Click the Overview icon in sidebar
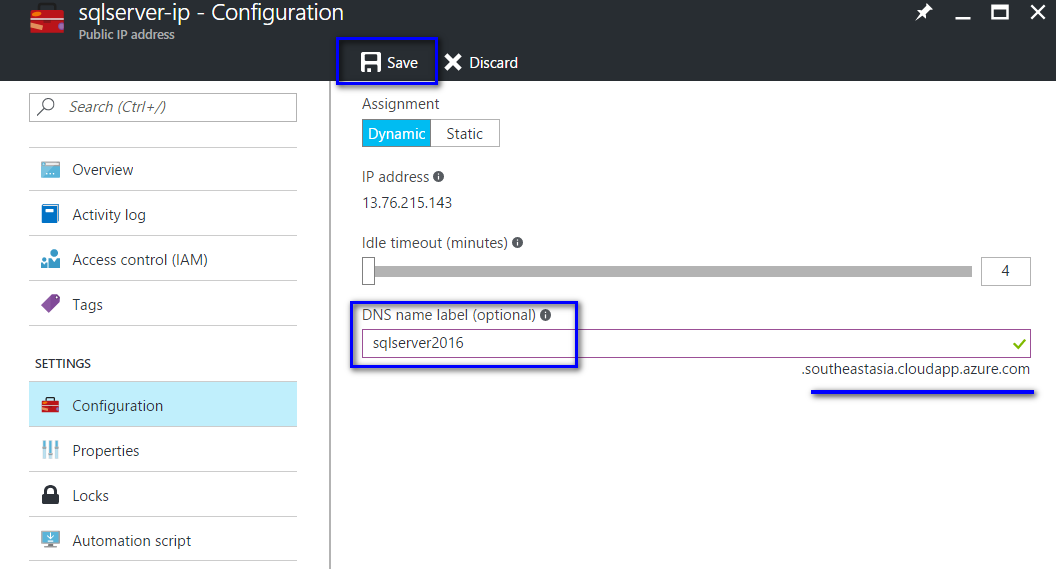Screen dimensions: 1056x569 pyautogui.click(x=51, y=170)
